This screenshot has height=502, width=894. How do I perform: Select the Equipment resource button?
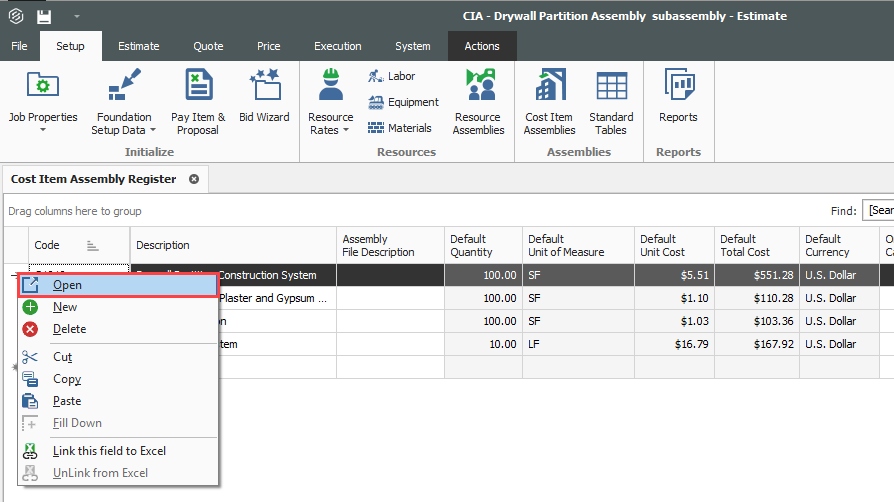click(x=403, y=102)
